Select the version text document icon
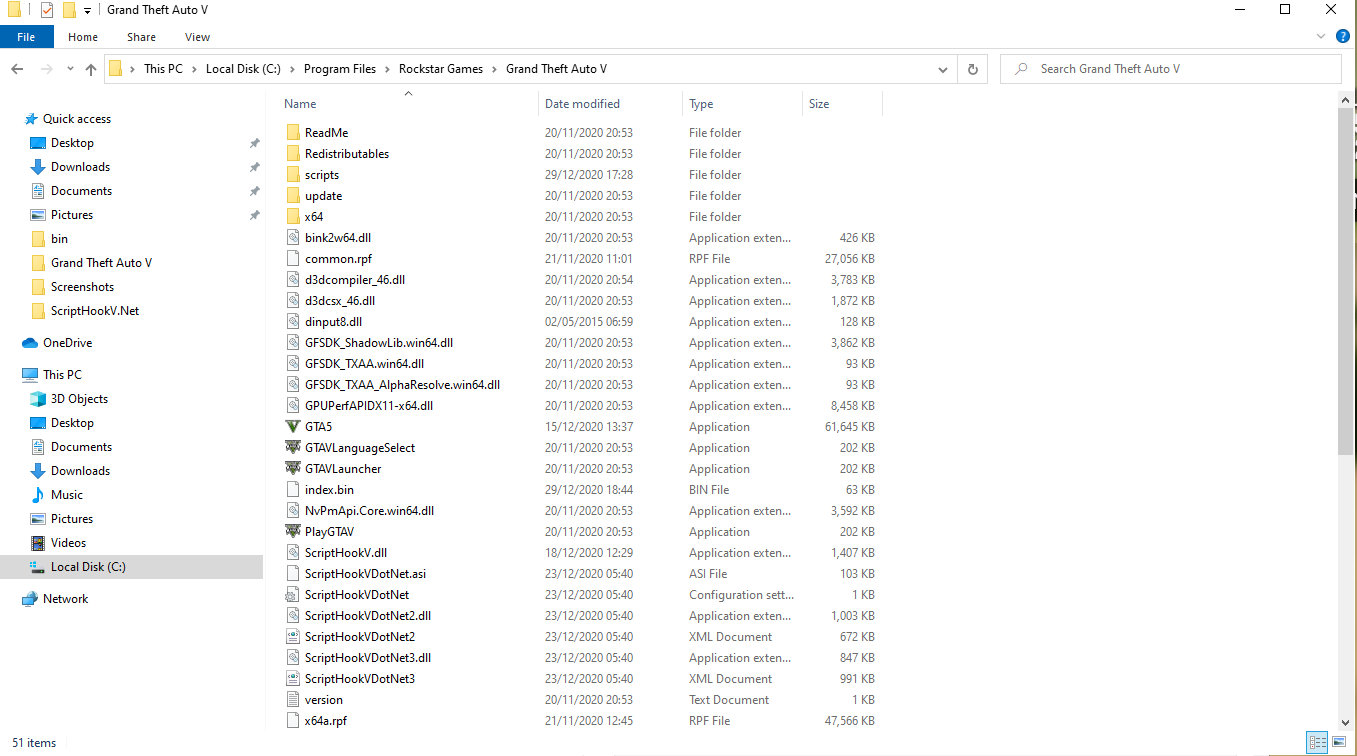 pos(292,700)
